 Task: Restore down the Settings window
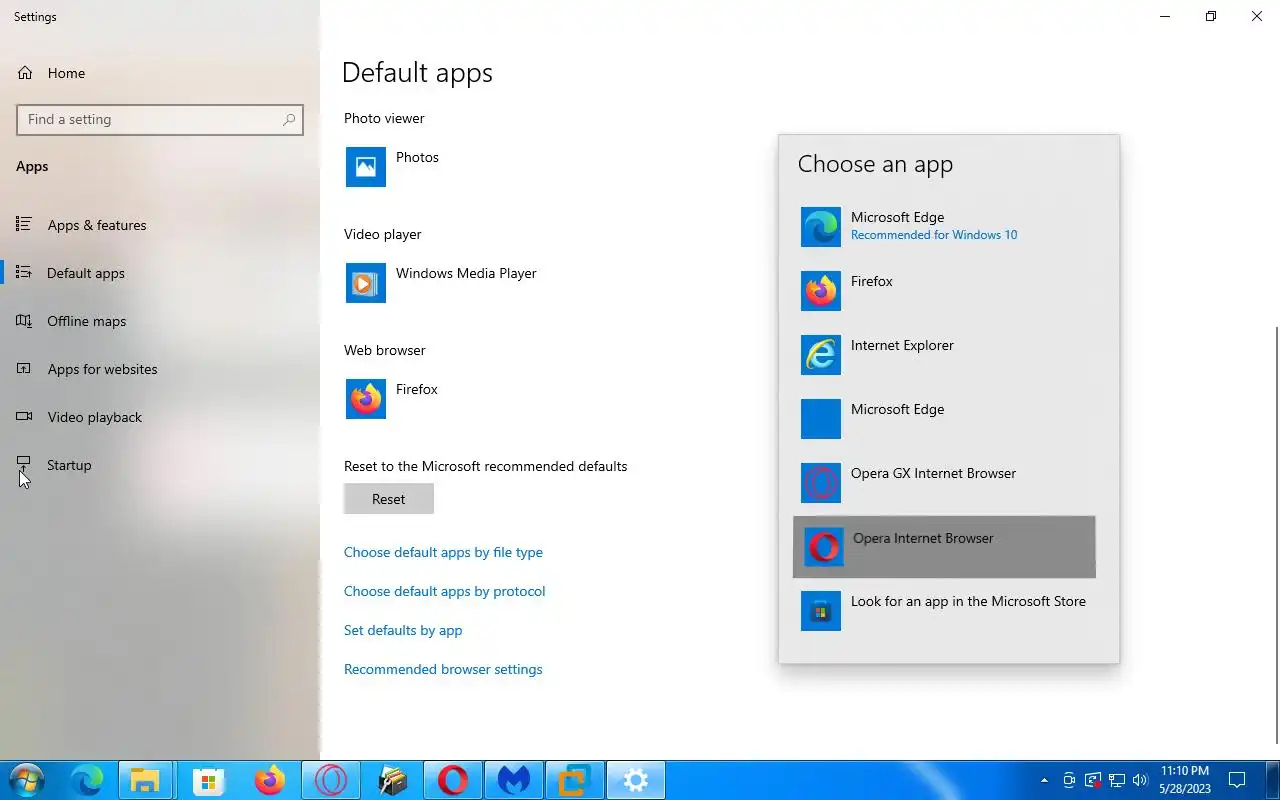click(1211, 16)
